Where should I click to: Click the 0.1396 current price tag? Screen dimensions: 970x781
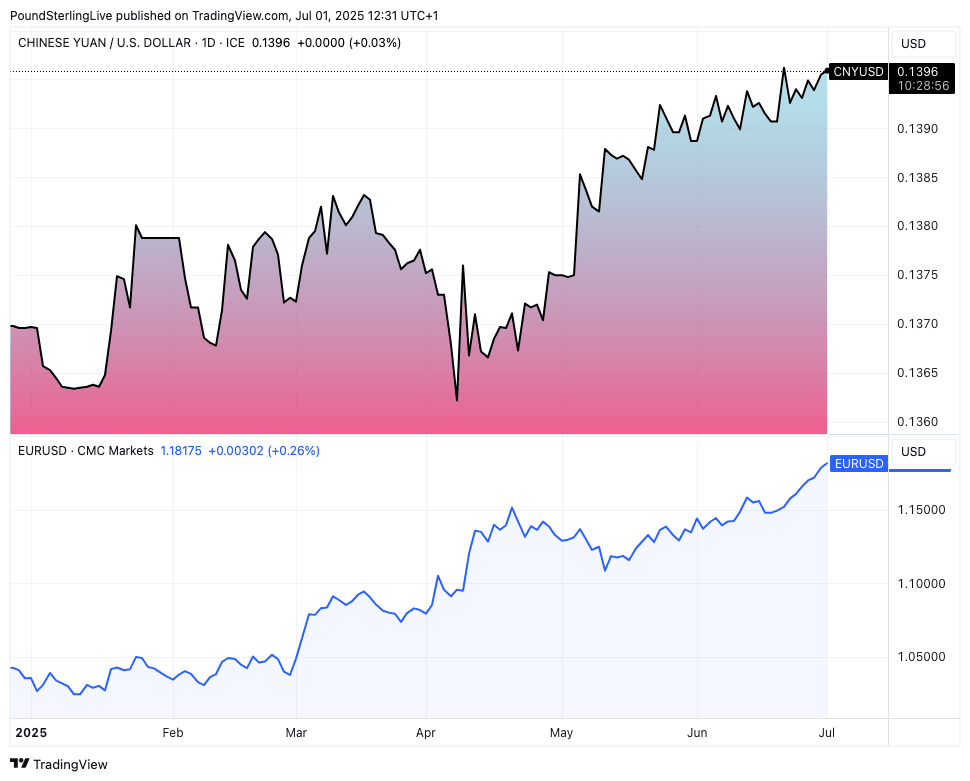point(917,71)
